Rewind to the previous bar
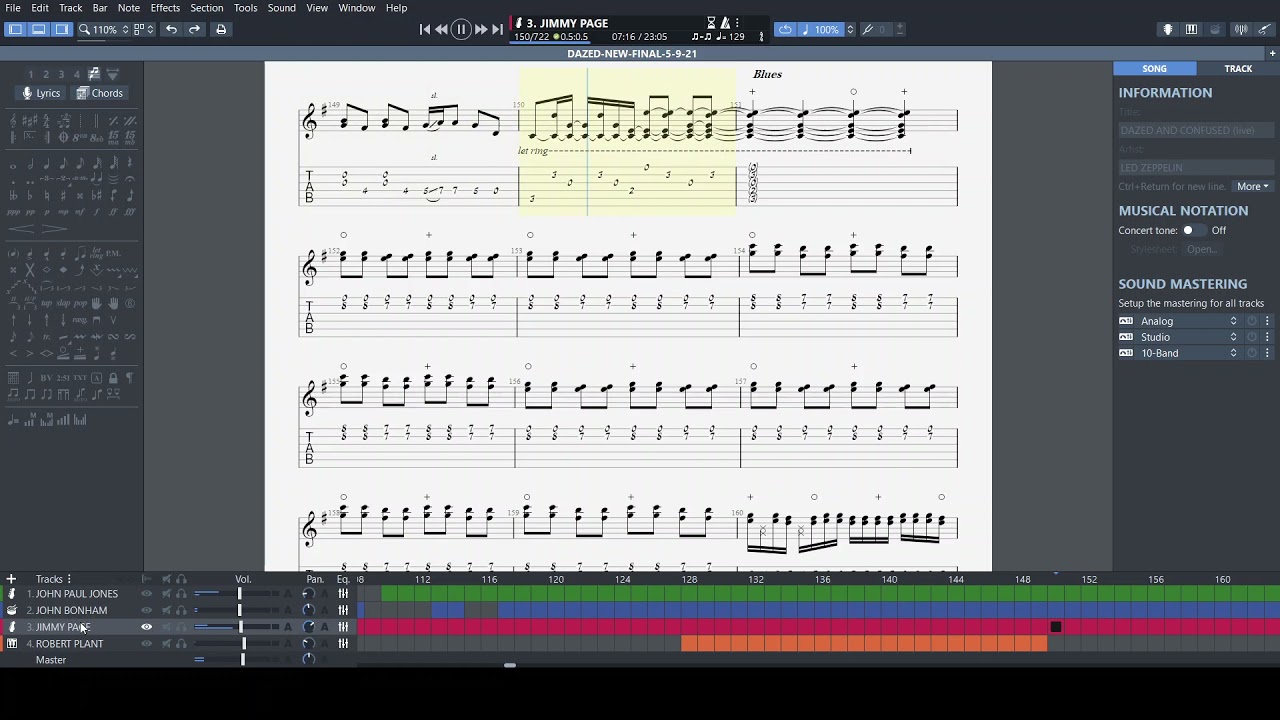 [x=442, y=29]
